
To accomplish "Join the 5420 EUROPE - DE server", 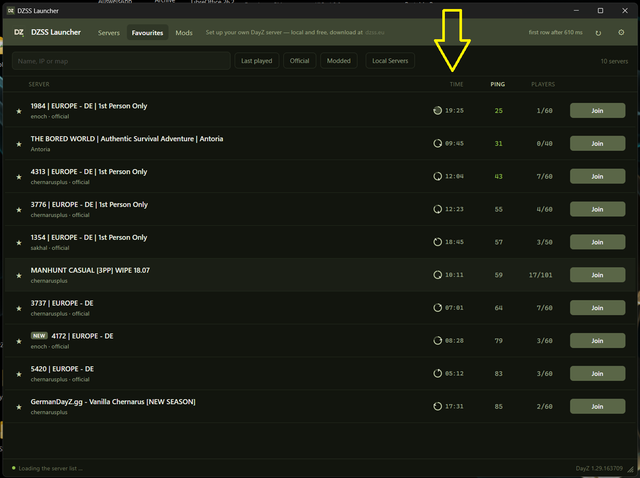I will point(598,374).
